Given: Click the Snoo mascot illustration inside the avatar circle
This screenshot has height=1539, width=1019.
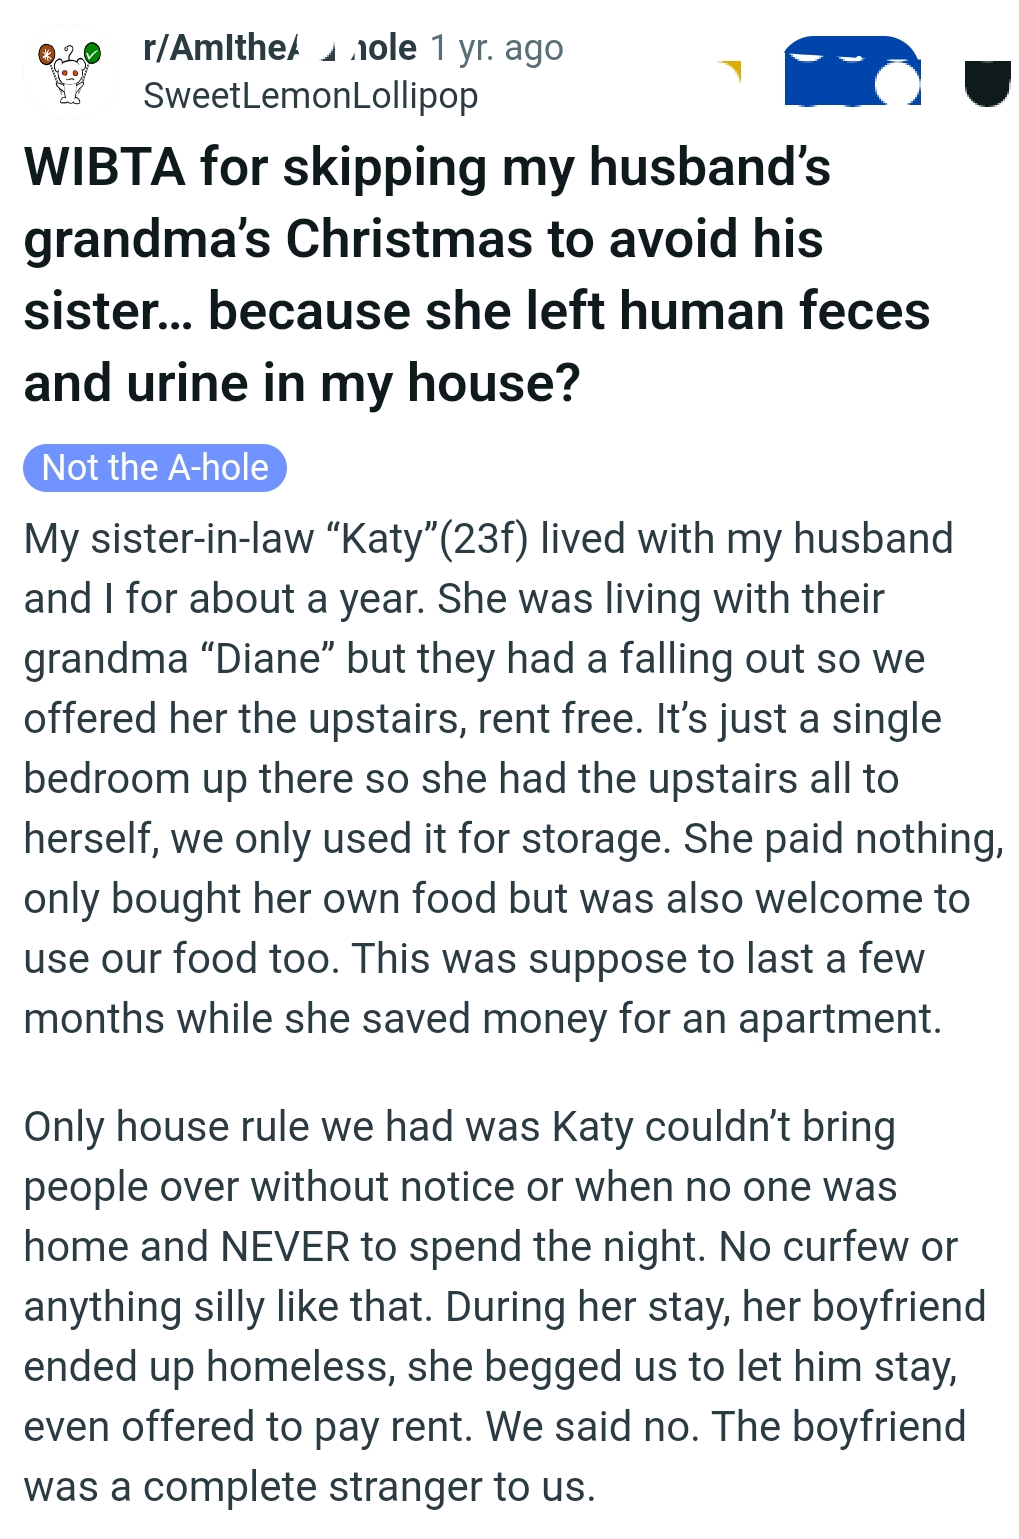Looking at the screenshot, I should coord(68,80).
